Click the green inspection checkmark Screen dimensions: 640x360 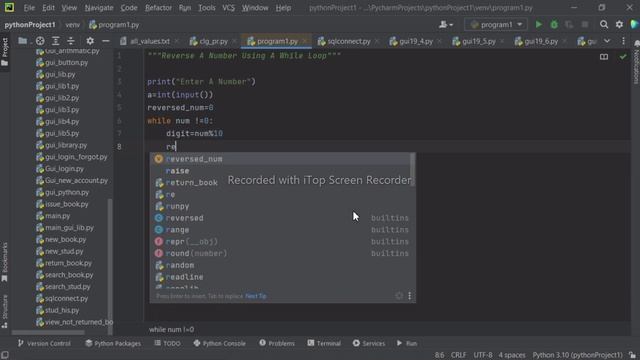[x=622, y=57]
